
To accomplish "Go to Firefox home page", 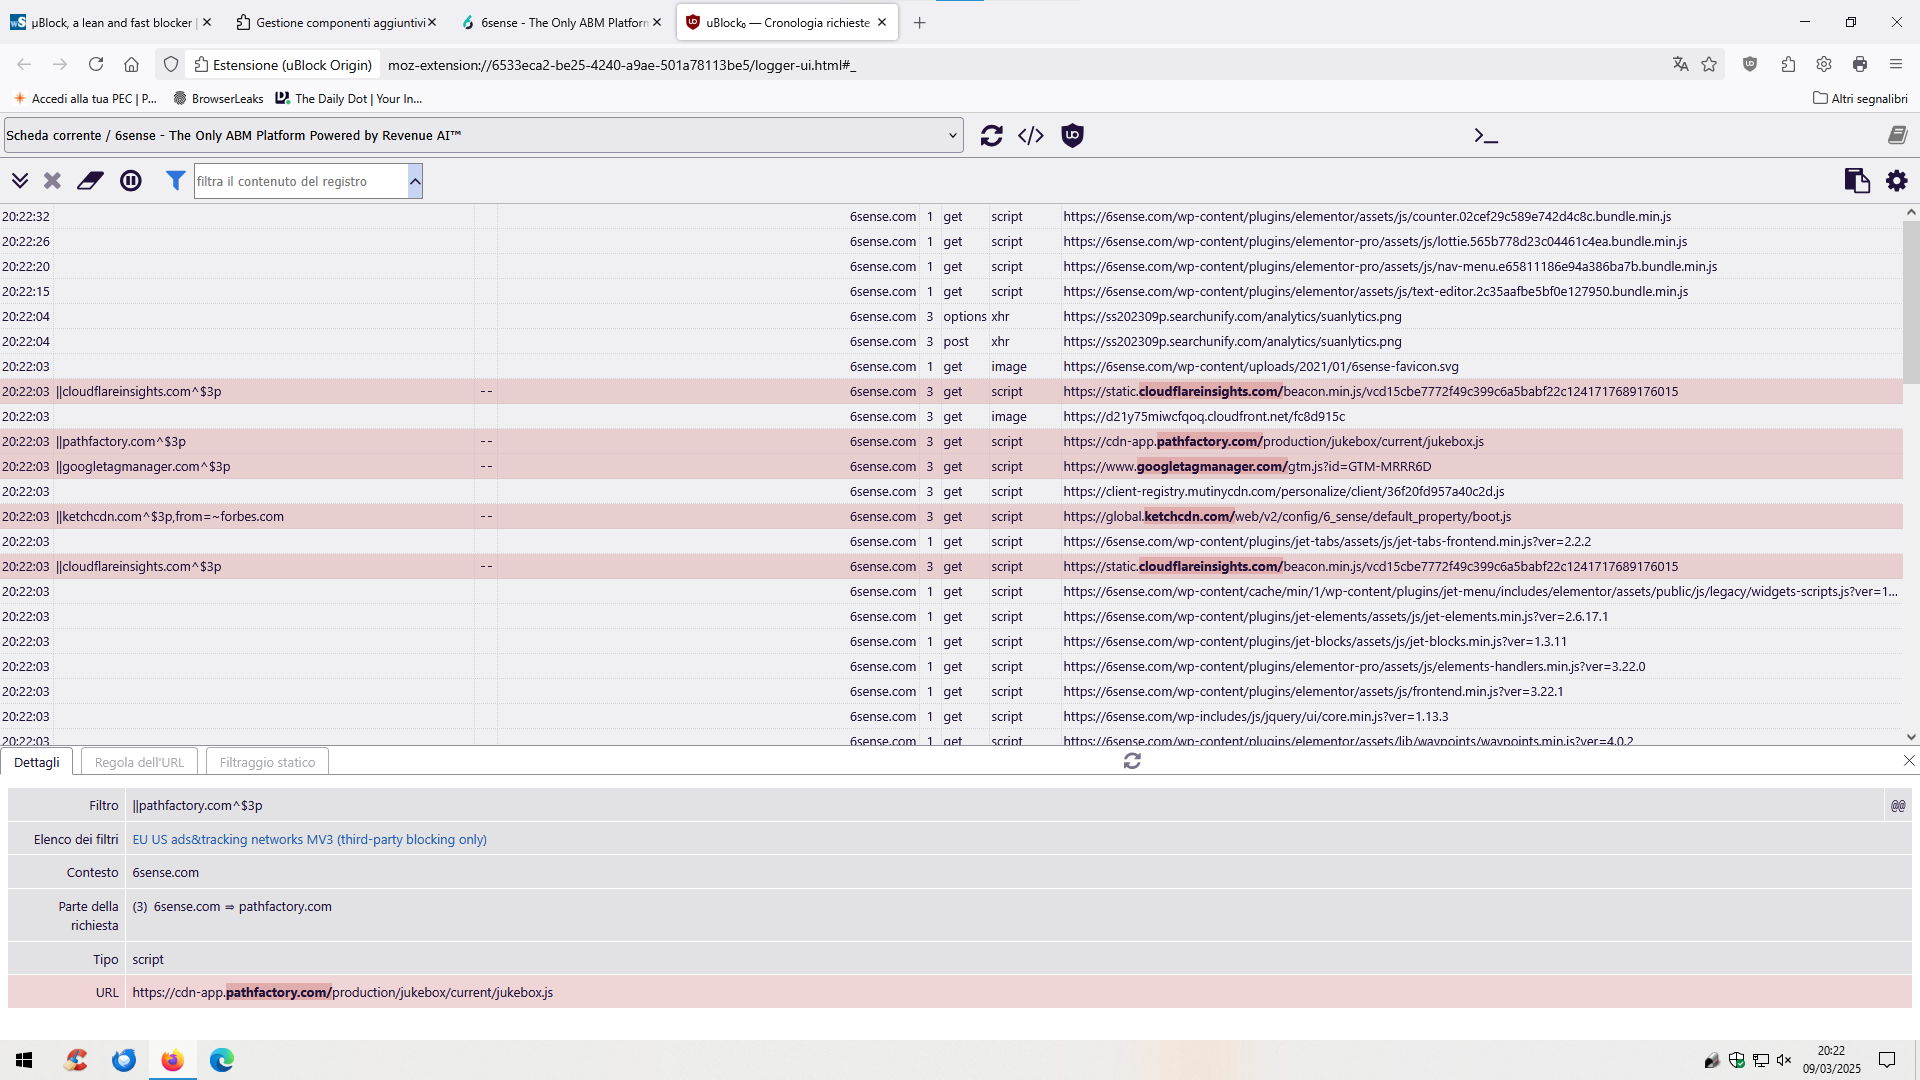I will (x=131, y=64).
